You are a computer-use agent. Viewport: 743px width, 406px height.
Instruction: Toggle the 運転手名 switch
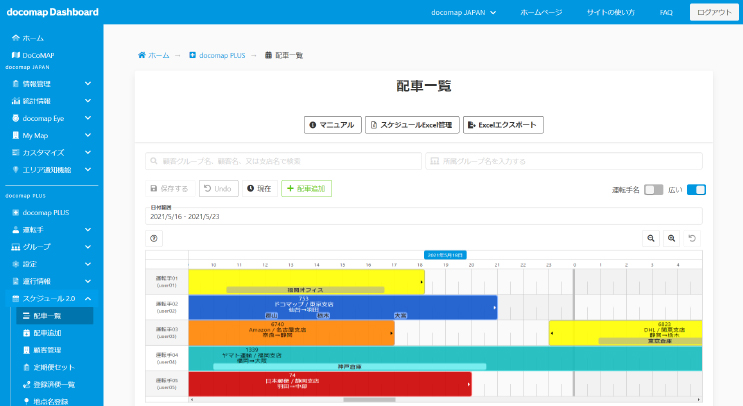point(653,189)
